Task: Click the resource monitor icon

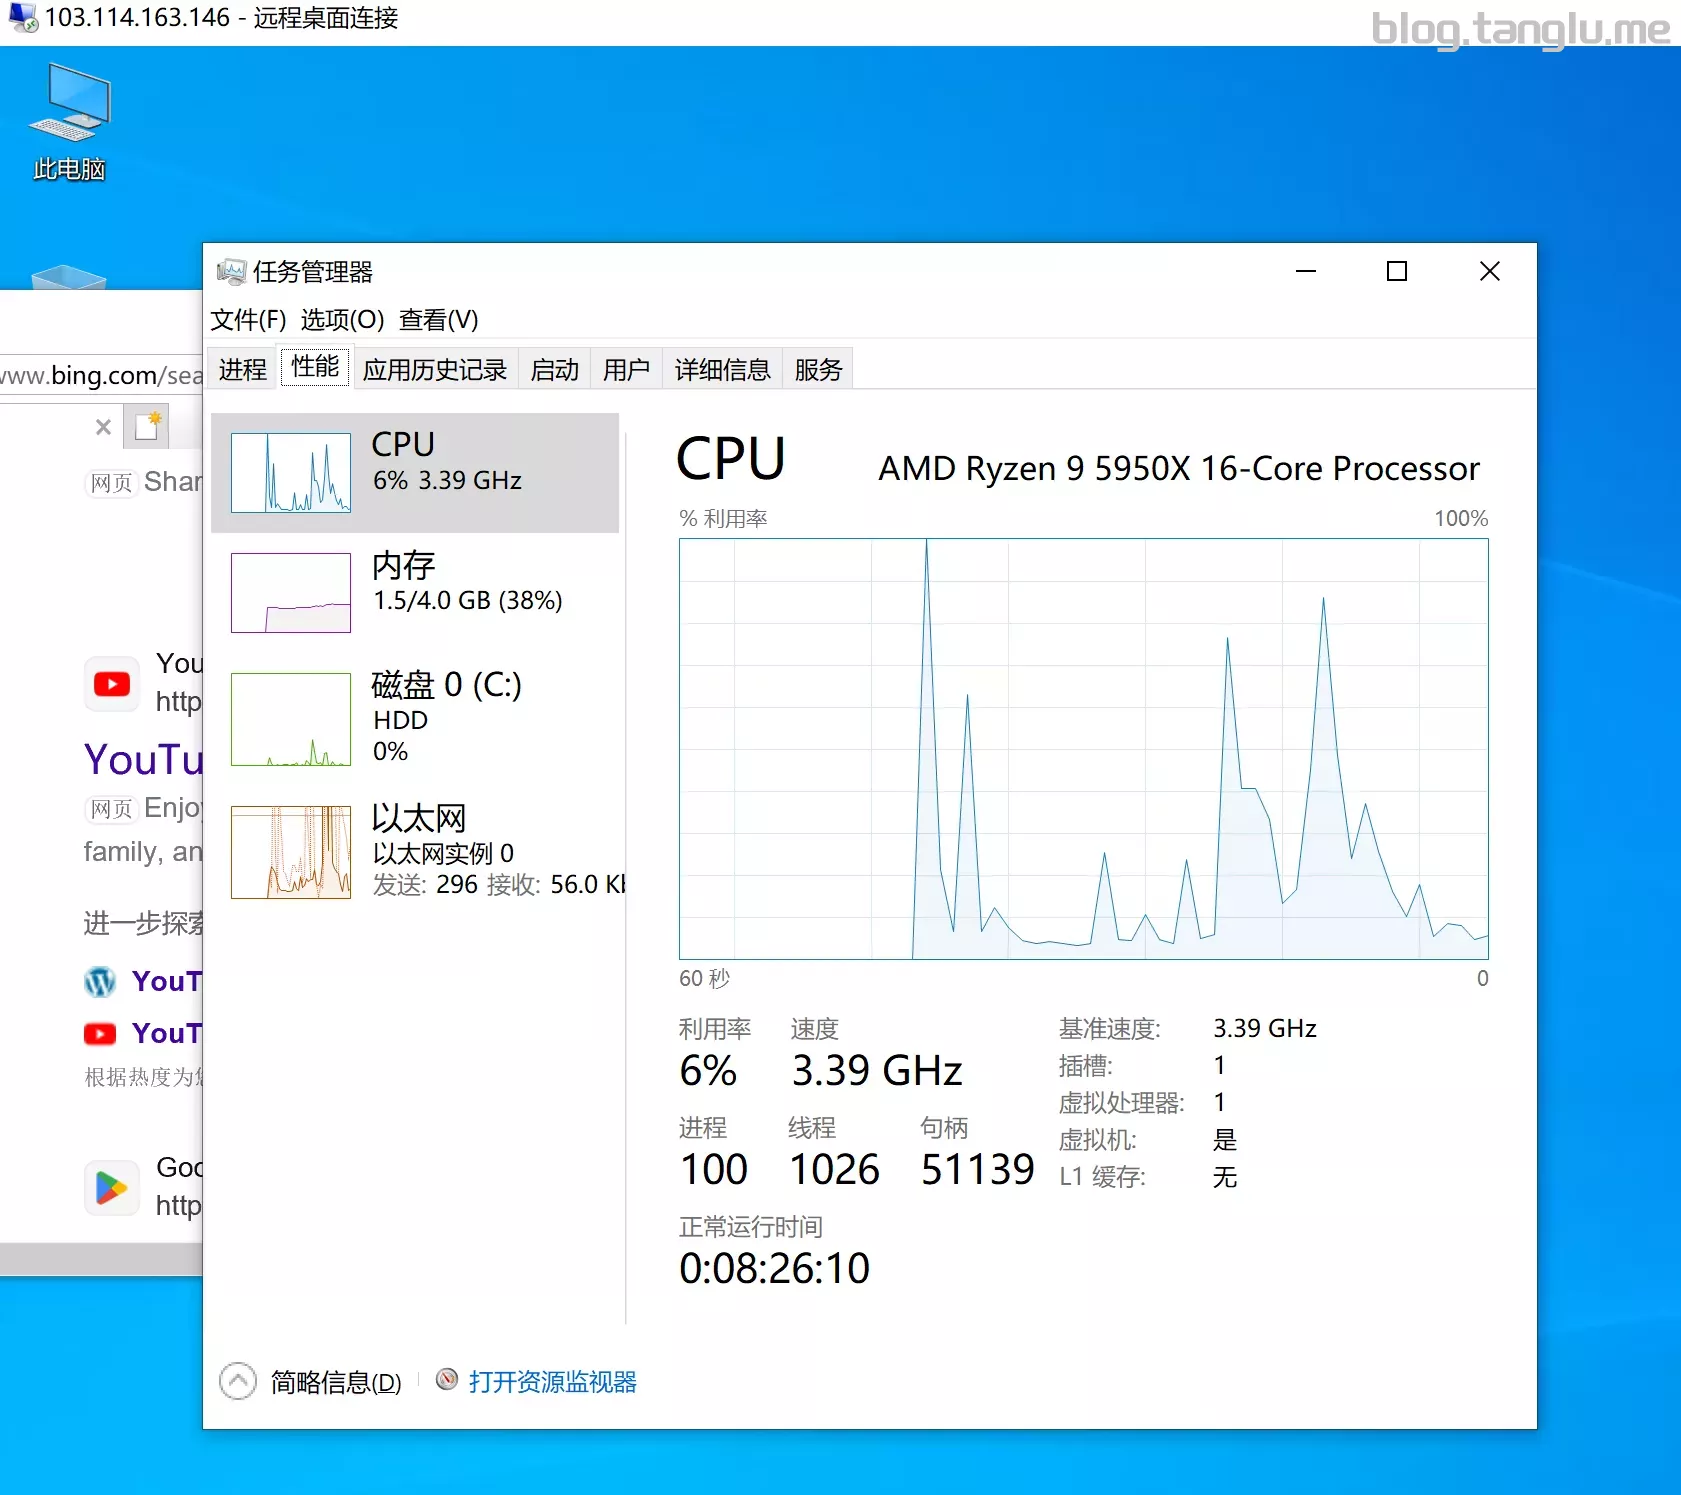Action: (447, 1380)
